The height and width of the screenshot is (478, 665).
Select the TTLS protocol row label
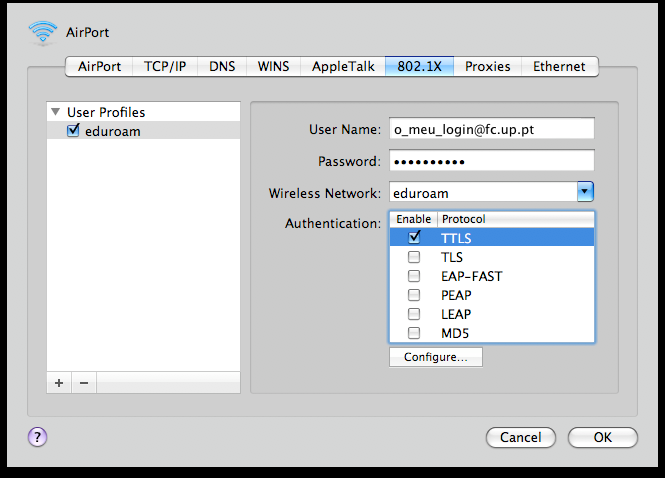[x=456, y=238]
